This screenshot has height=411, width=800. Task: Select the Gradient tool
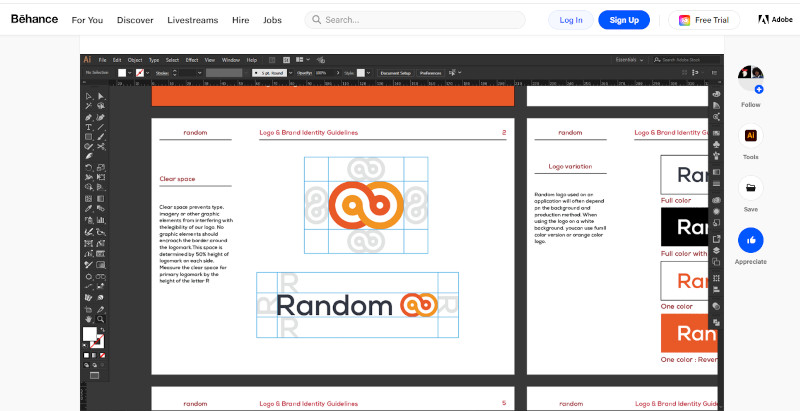101,198
